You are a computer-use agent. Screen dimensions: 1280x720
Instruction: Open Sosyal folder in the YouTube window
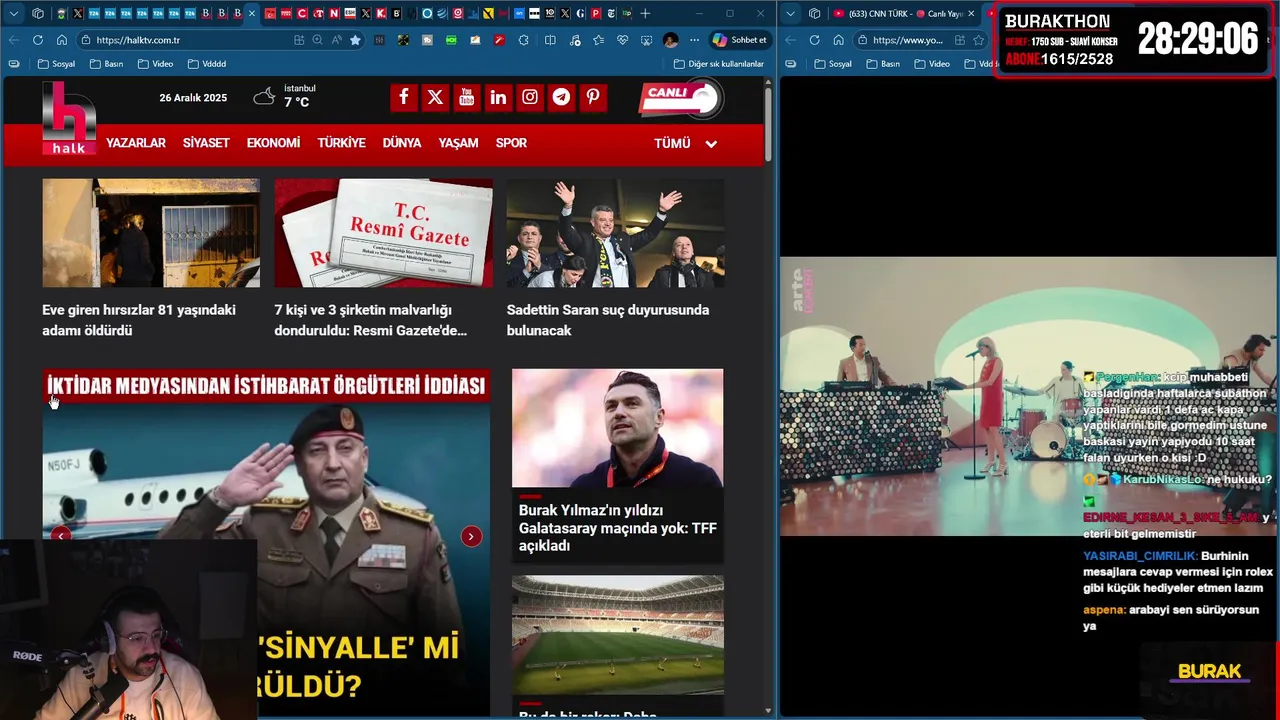tap(833, 64)
